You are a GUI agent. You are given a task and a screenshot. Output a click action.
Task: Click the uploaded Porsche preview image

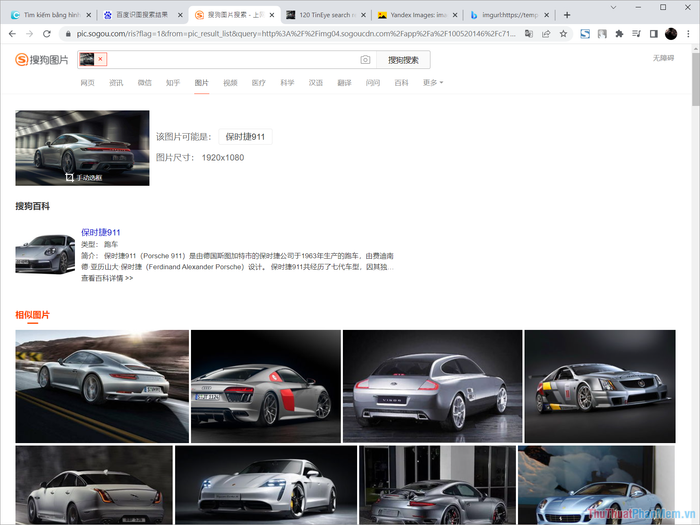82,148
